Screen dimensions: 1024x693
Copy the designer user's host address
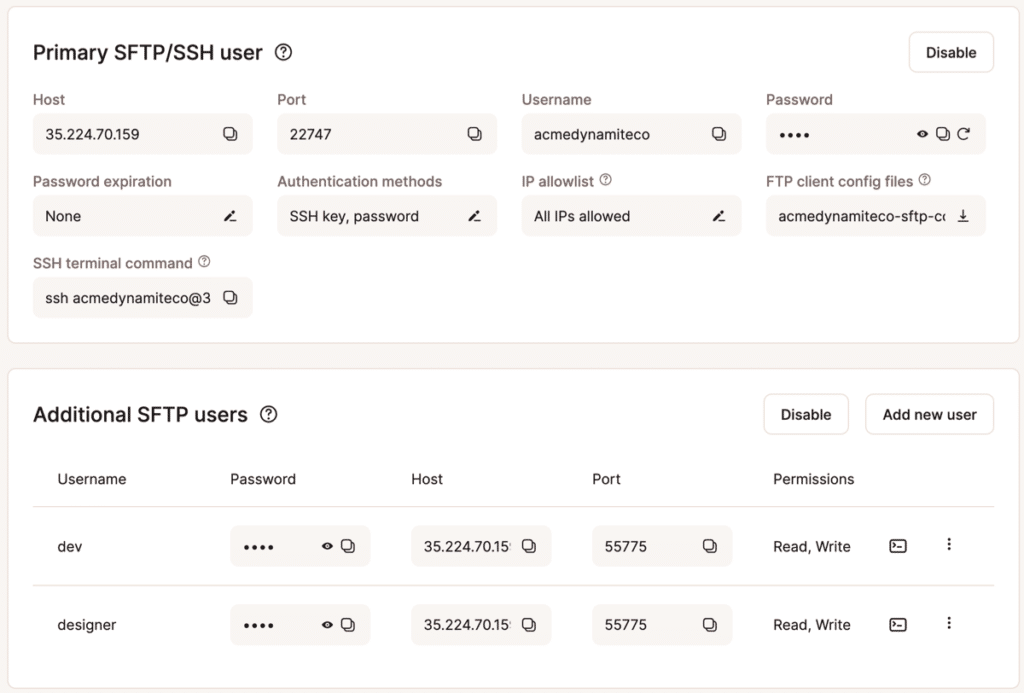click(529, 625)
